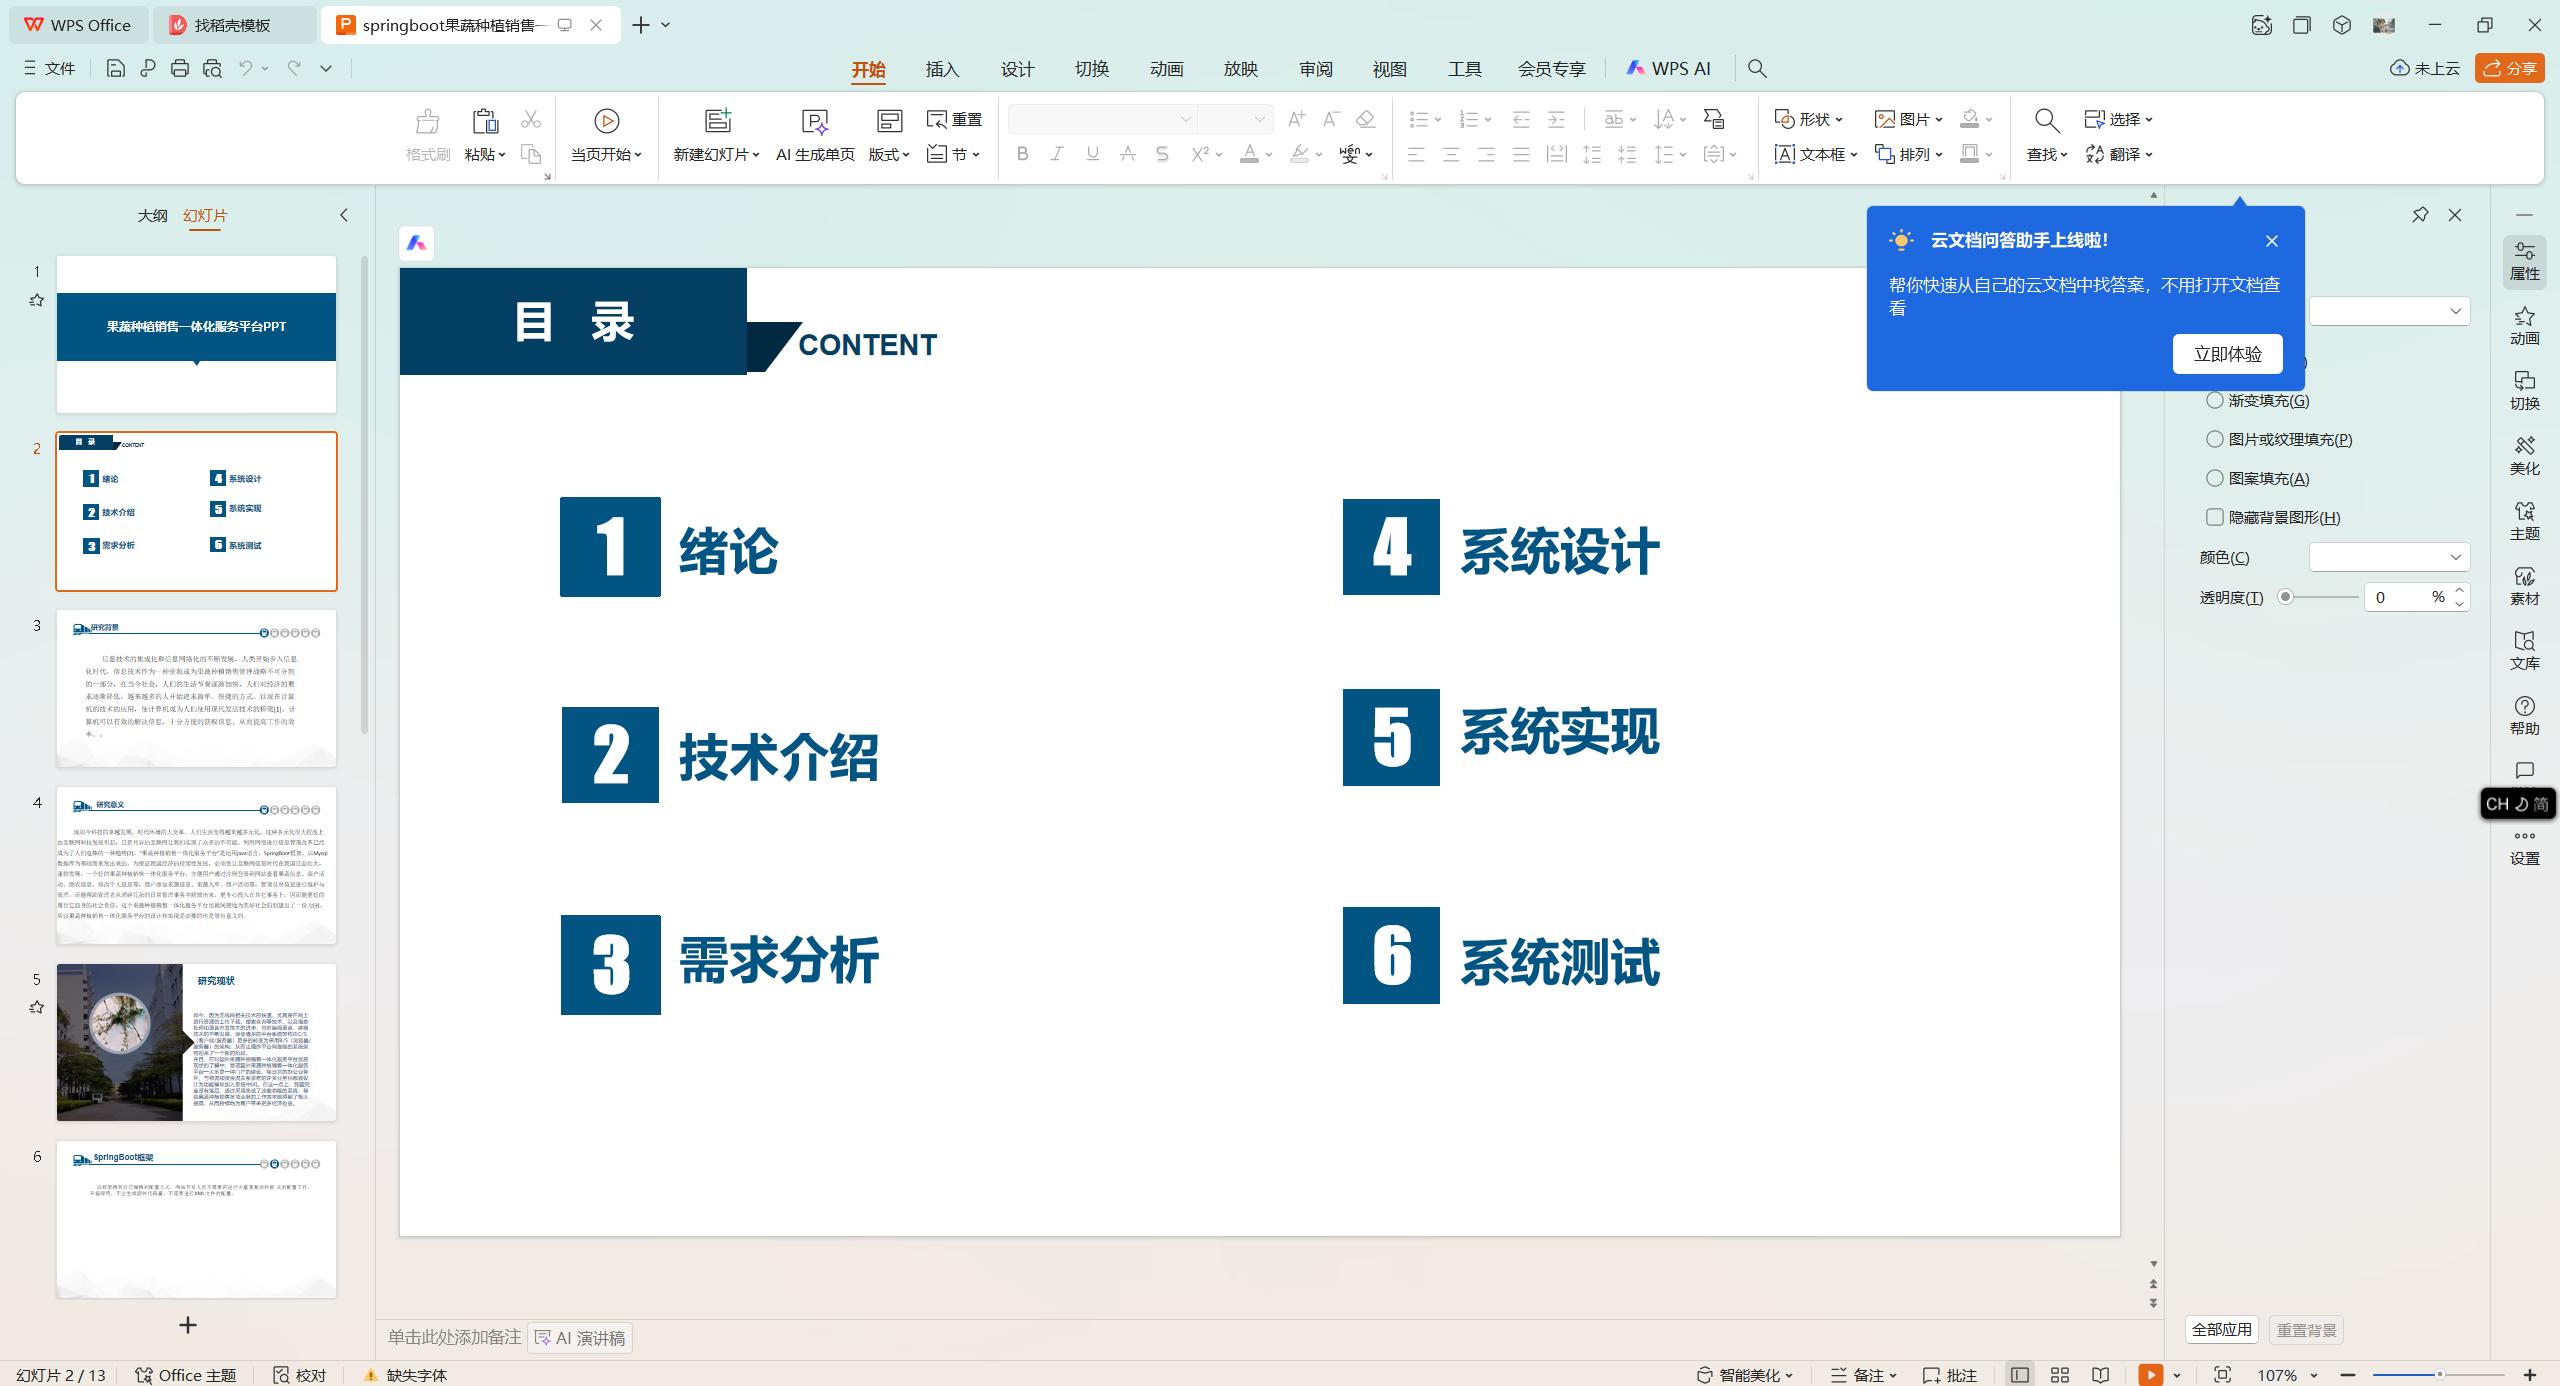The height and width of the screenshot is (1386, 2560).
Task: Select the 渐变填充 fill option
Action: pos(2215,399)
